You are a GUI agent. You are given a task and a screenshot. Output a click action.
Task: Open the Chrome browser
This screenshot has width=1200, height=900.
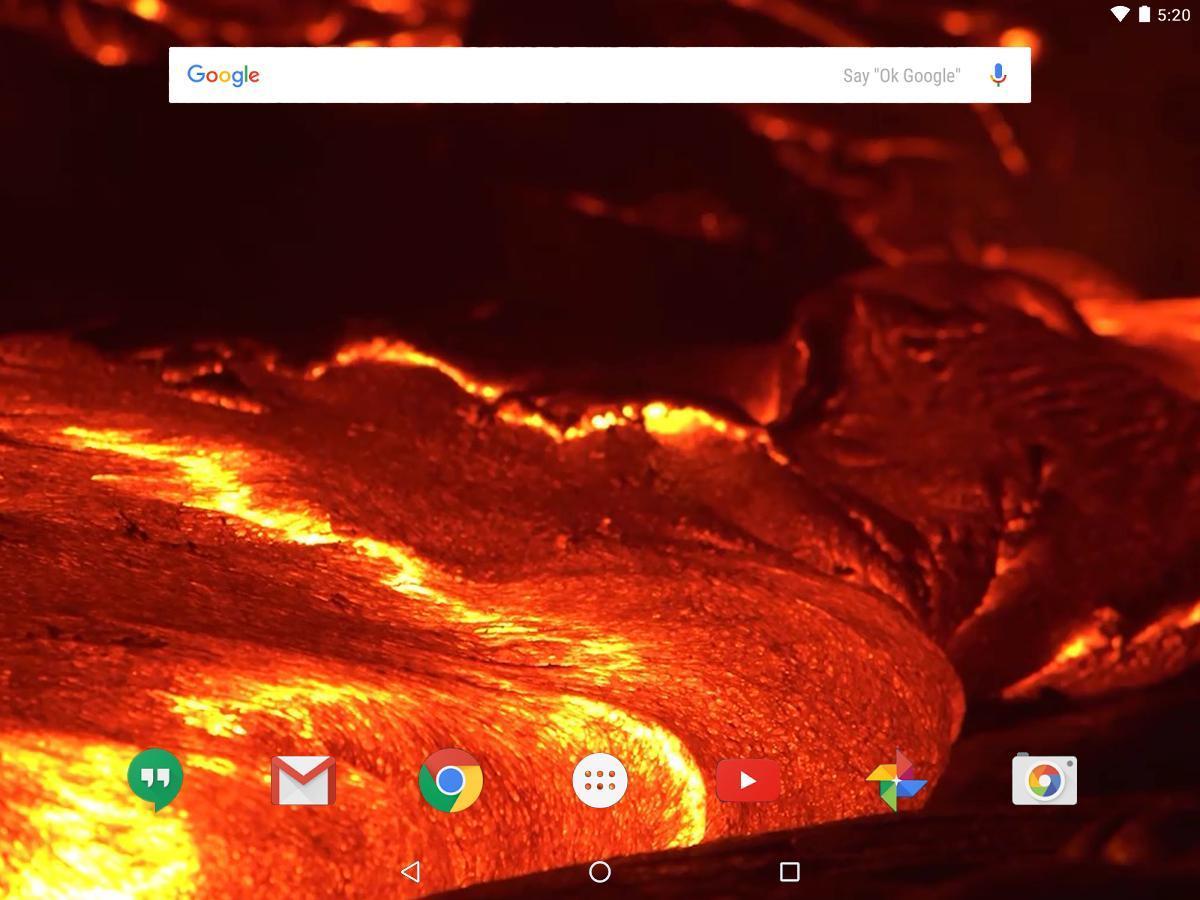pos(450,781)
